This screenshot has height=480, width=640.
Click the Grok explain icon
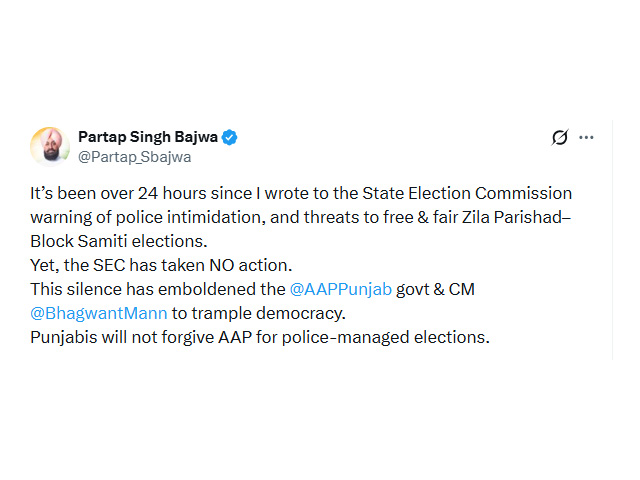[560, 138]
